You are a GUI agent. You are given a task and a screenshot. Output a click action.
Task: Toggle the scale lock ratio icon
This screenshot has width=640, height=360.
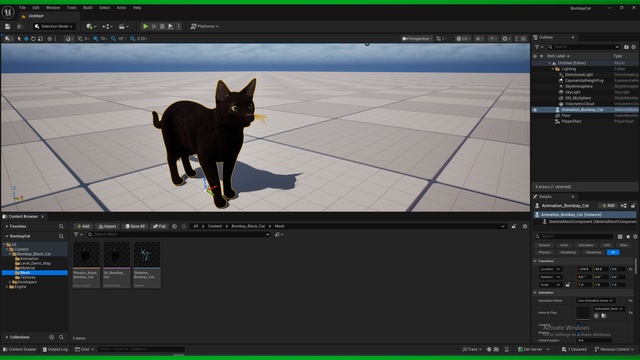(568, 285)
